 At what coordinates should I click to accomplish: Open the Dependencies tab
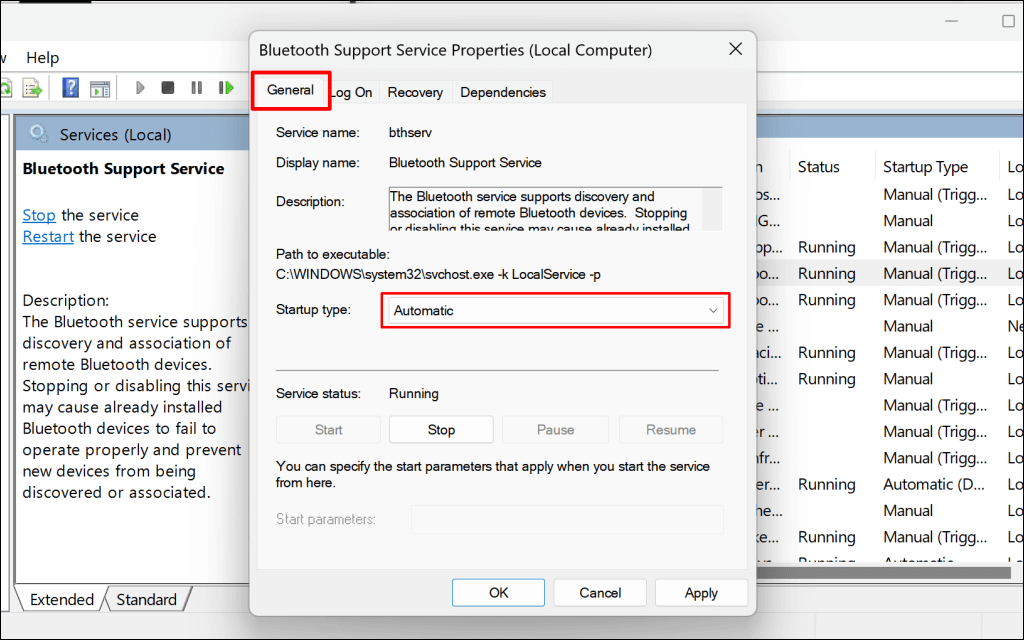point(502,92)
